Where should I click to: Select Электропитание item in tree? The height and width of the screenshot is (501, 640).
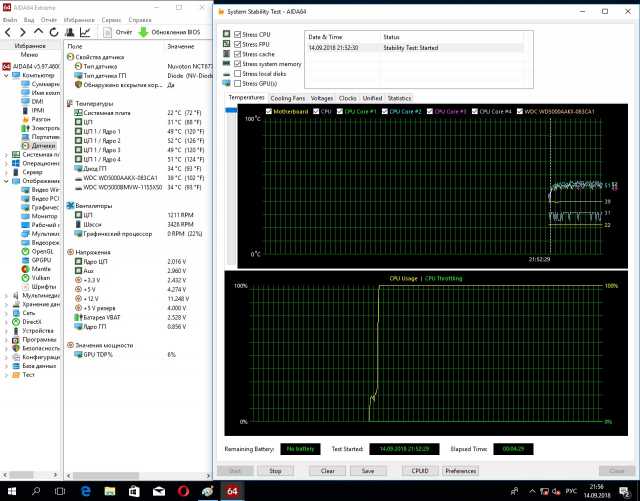pos(40,128)
